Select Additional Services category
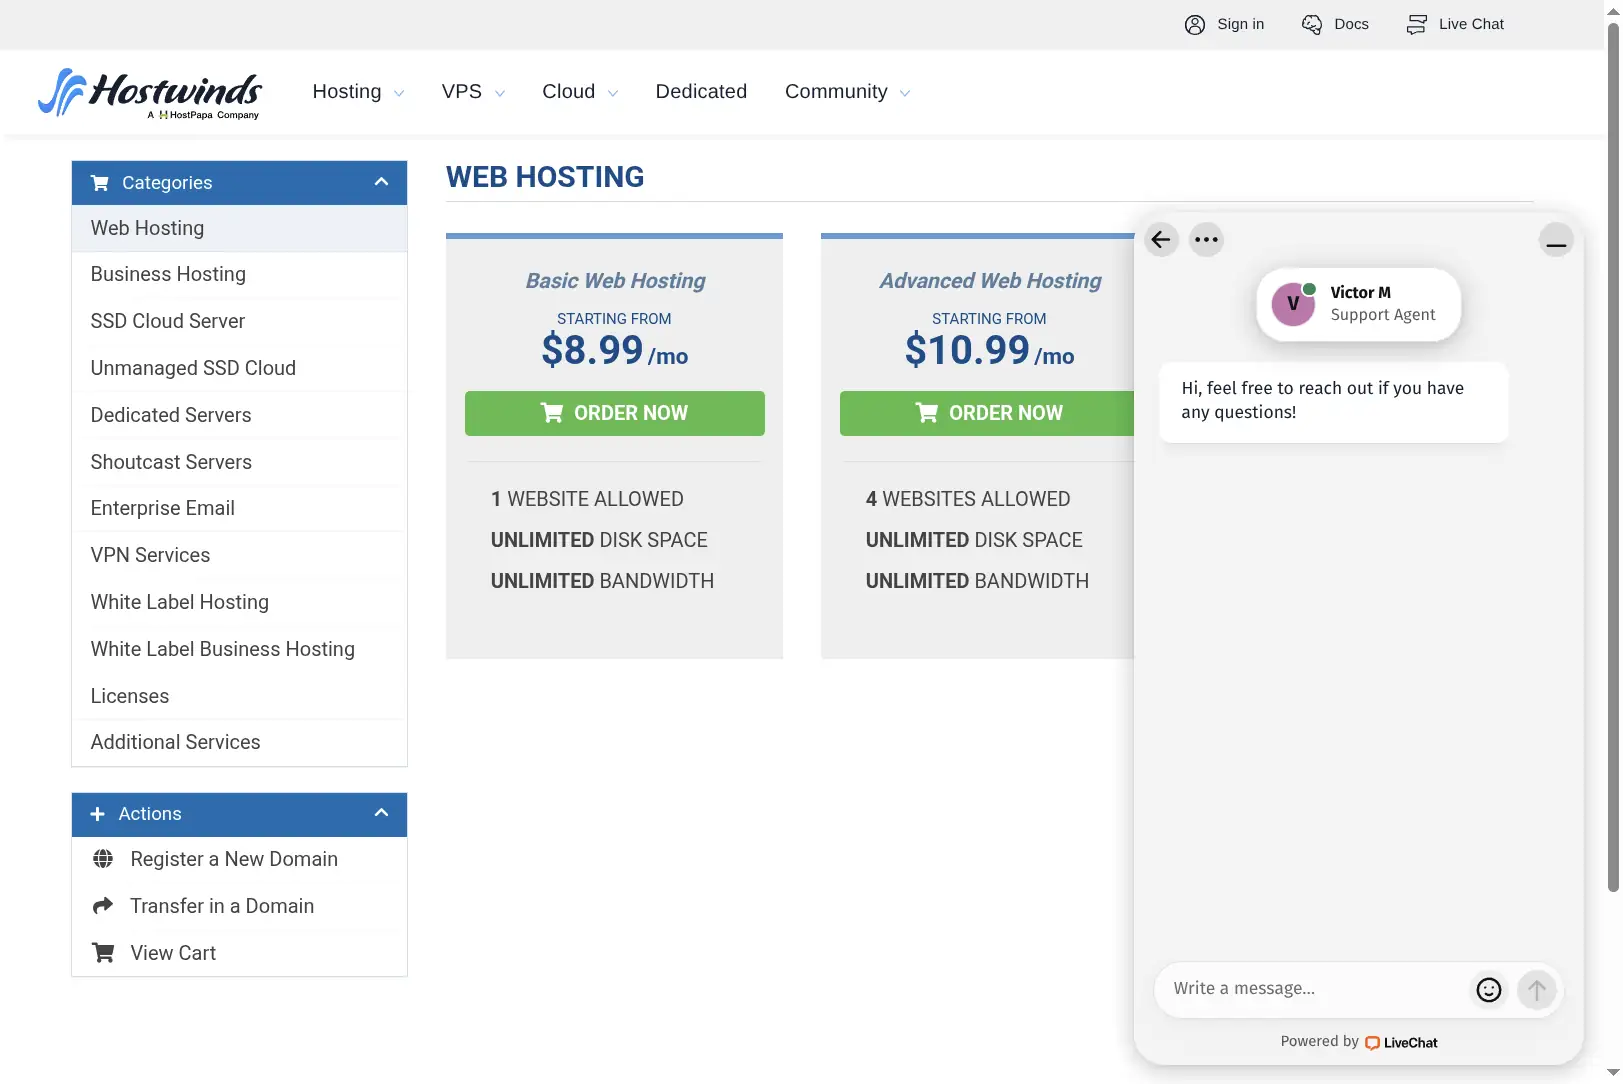This screenshot has width=1623, height=1084. point(239,742)
